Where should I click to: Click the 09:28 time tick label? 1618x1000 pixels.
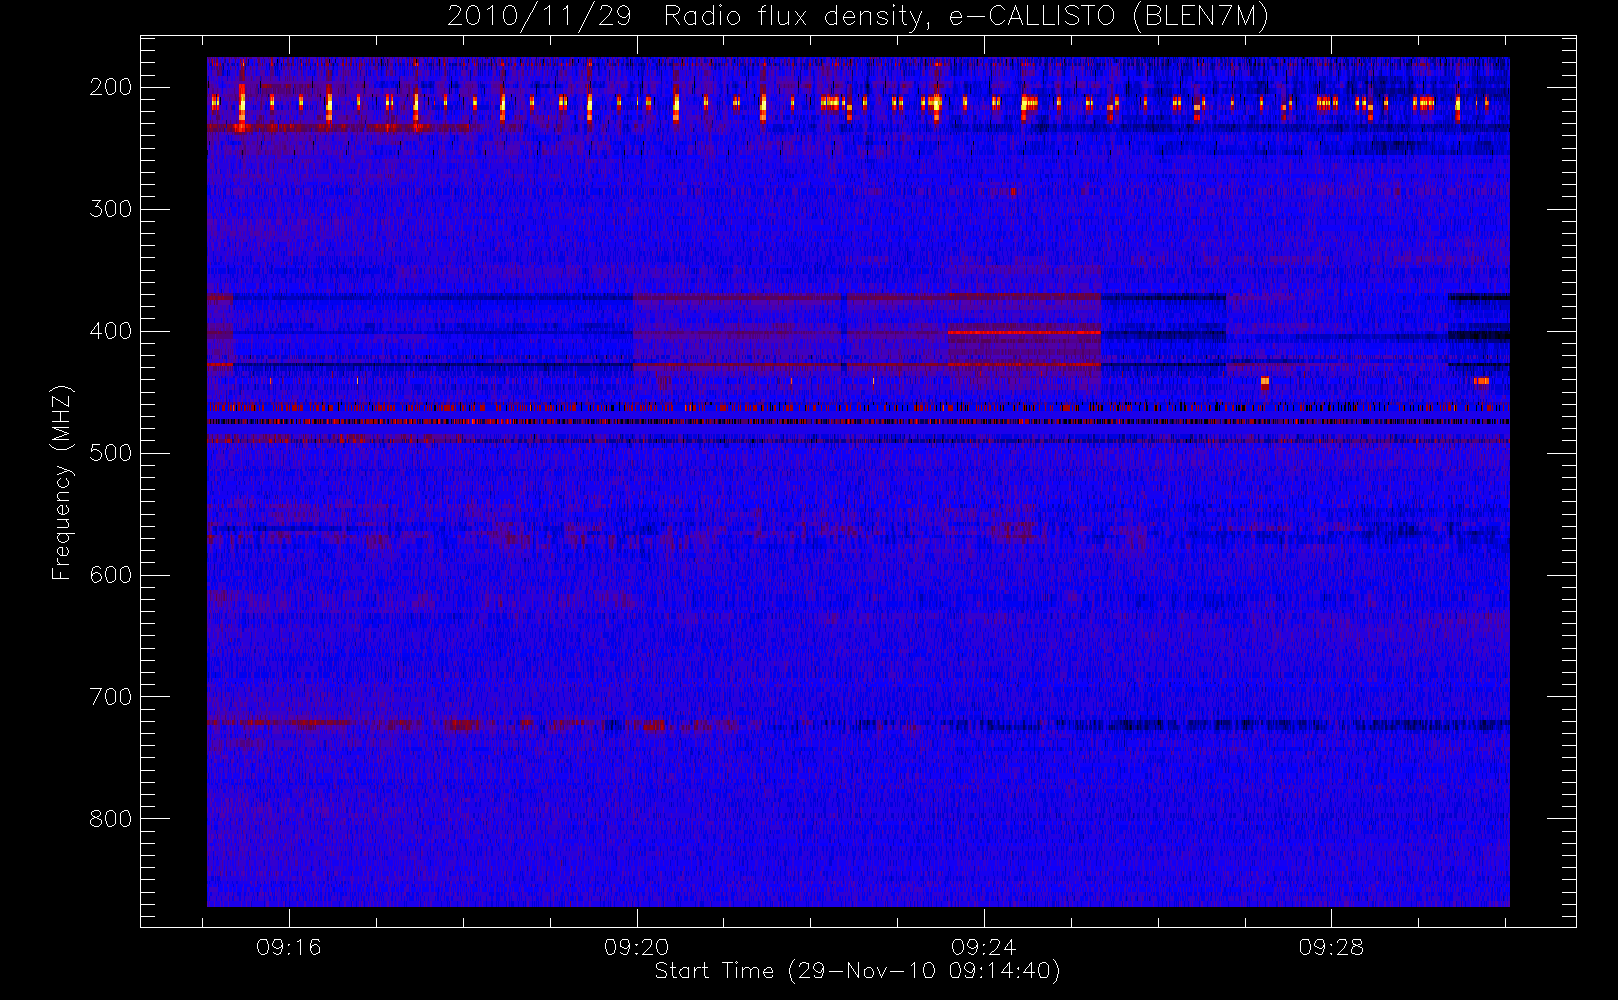pyautogui.click(x=1331, y=947)
